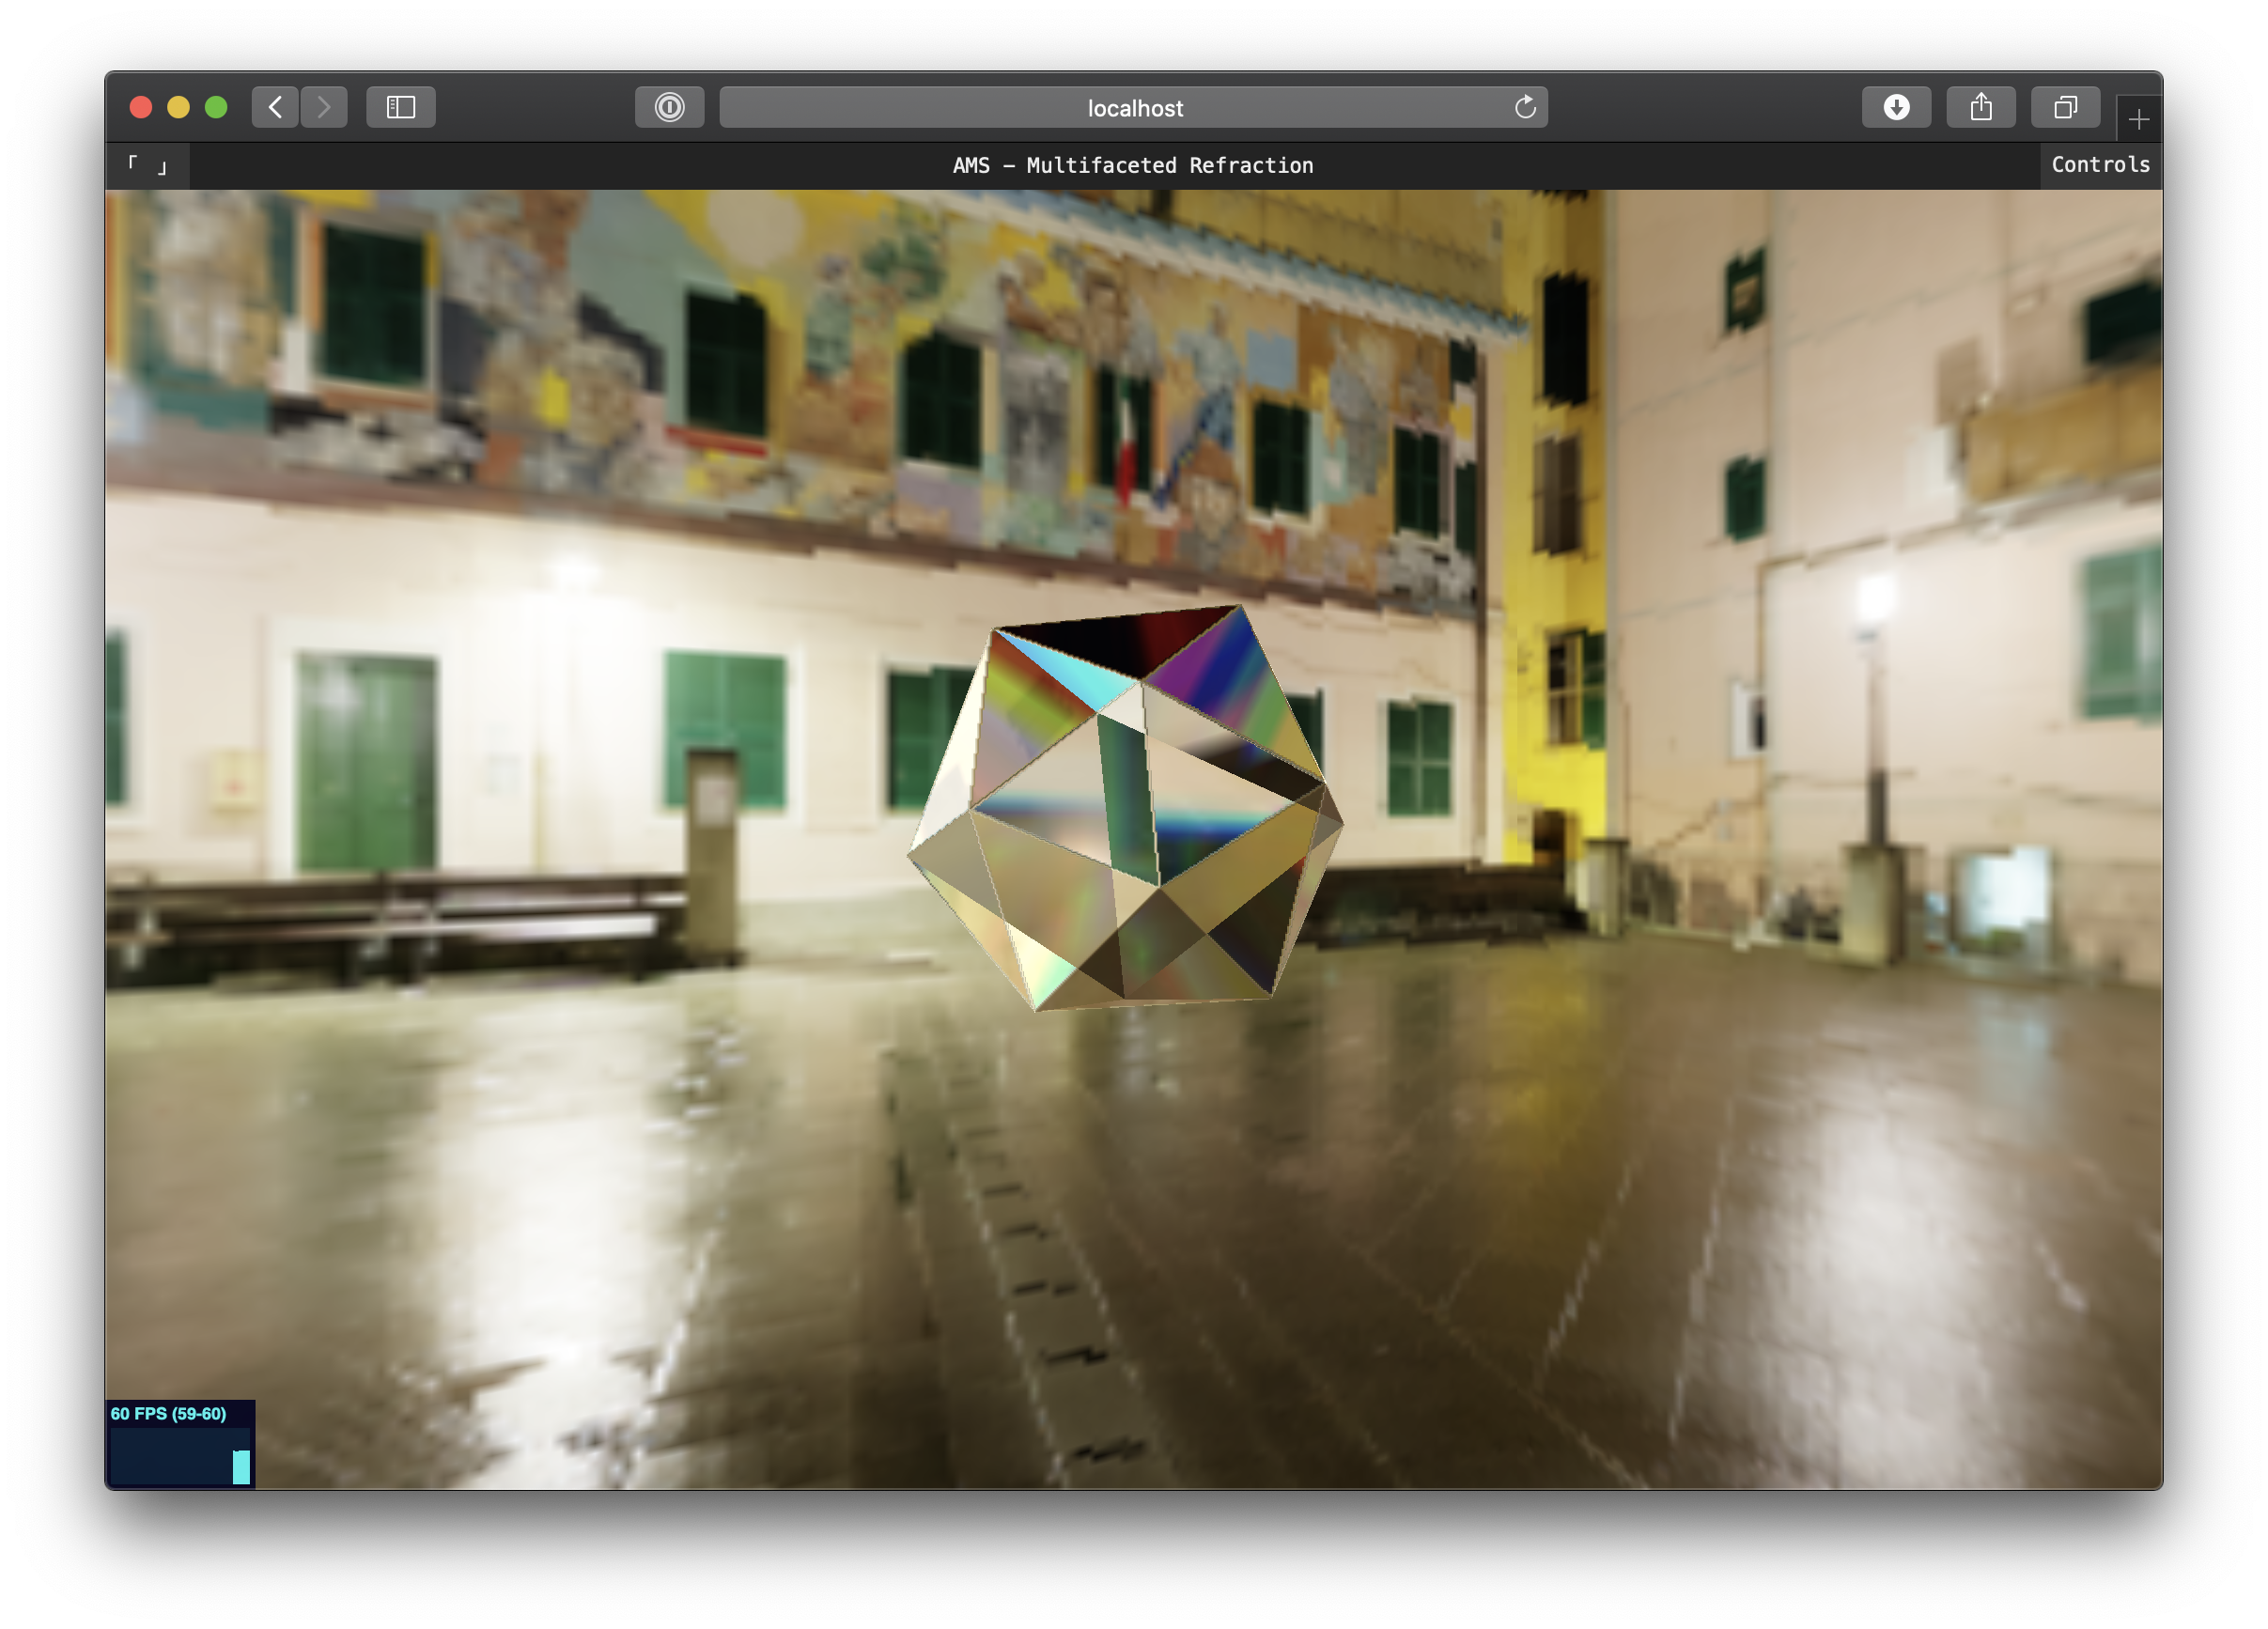This screenshot has height=1629, width=2268.
Task: Zoom the window with green button
Action: point(216,107)
